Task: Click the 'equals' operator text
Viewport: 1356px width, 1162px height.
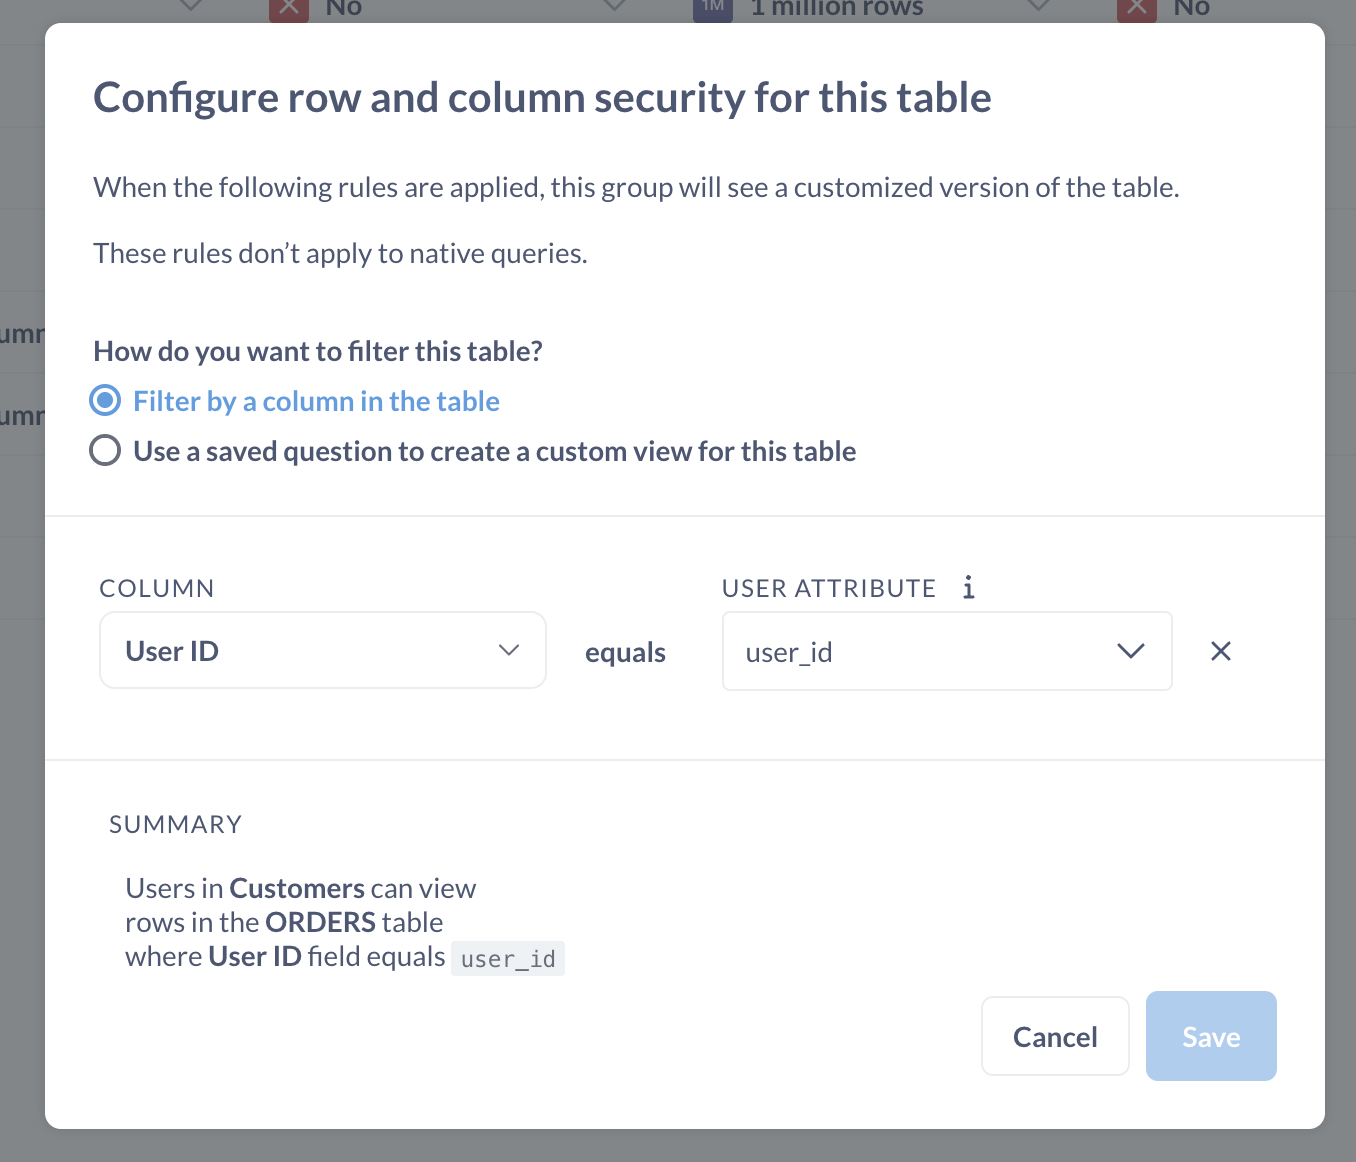Action: [x=625, y=653]
